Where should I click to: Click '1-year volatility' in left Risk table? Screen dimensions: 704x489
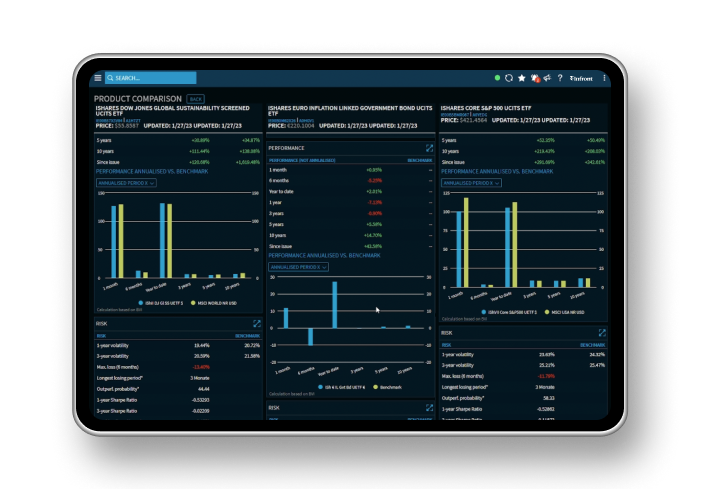click(x=113, y=345)
